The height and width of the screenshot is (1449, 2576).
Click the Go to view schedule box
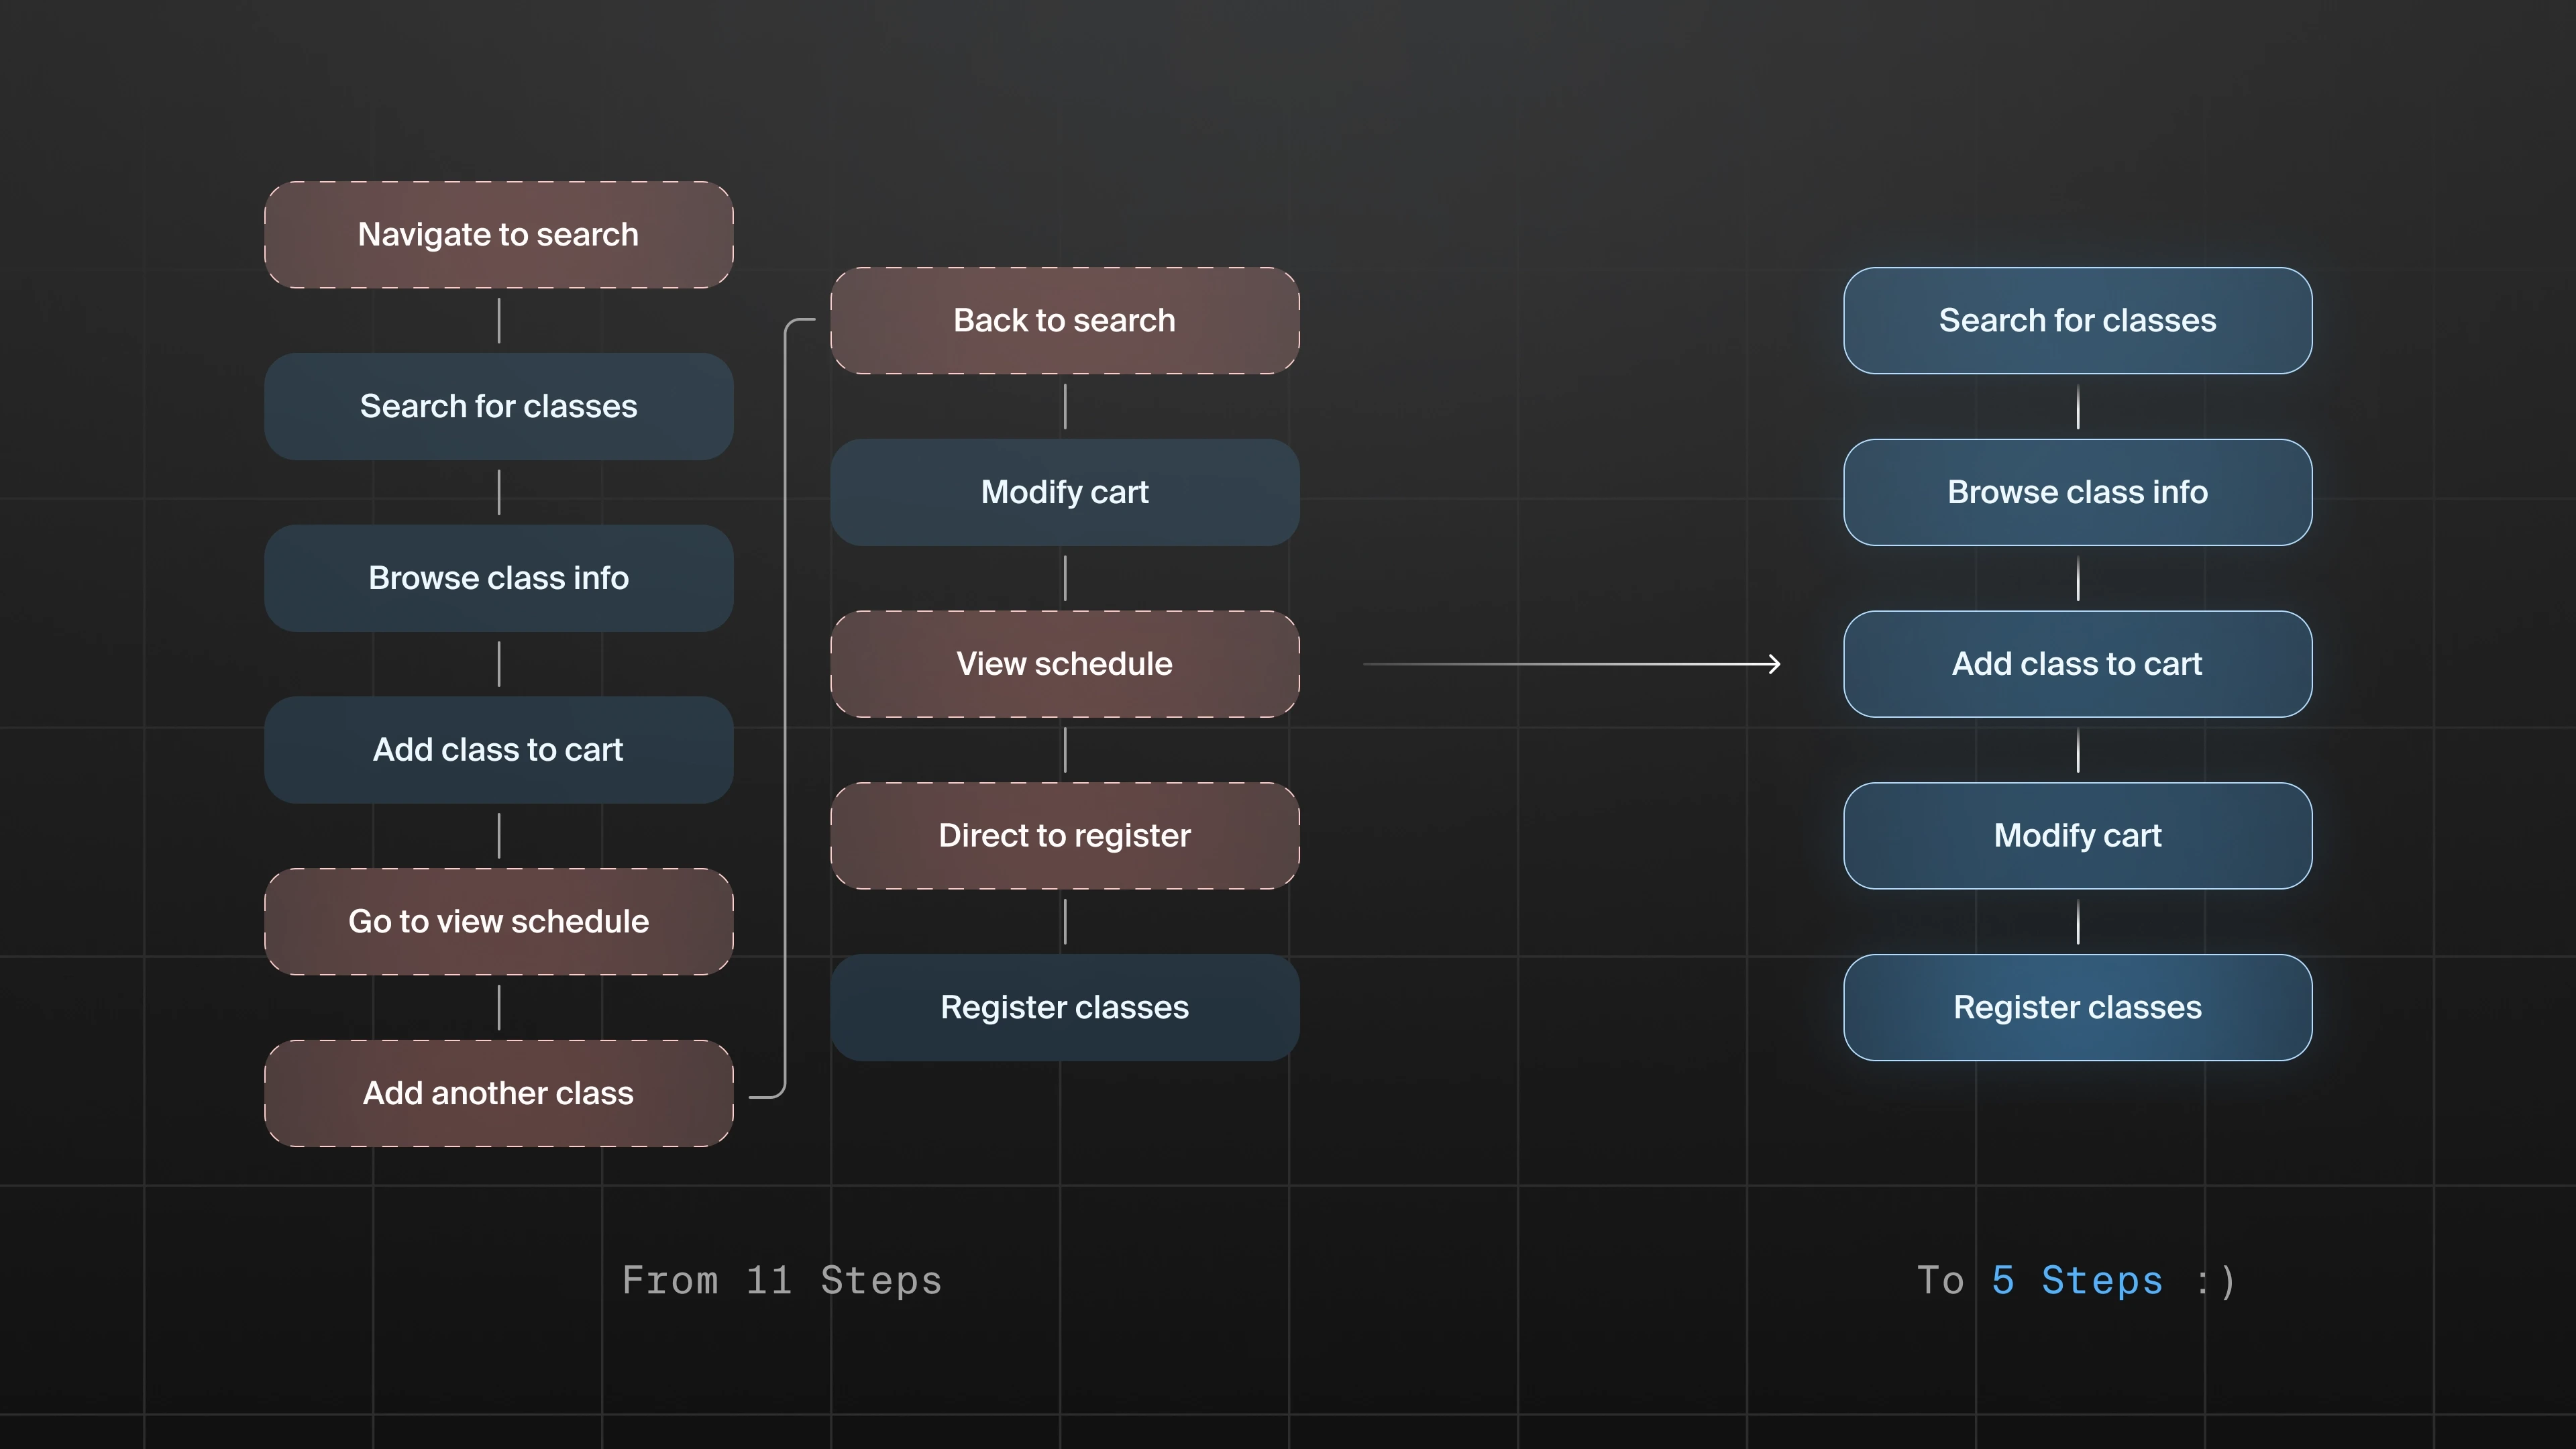coord(498,922)
